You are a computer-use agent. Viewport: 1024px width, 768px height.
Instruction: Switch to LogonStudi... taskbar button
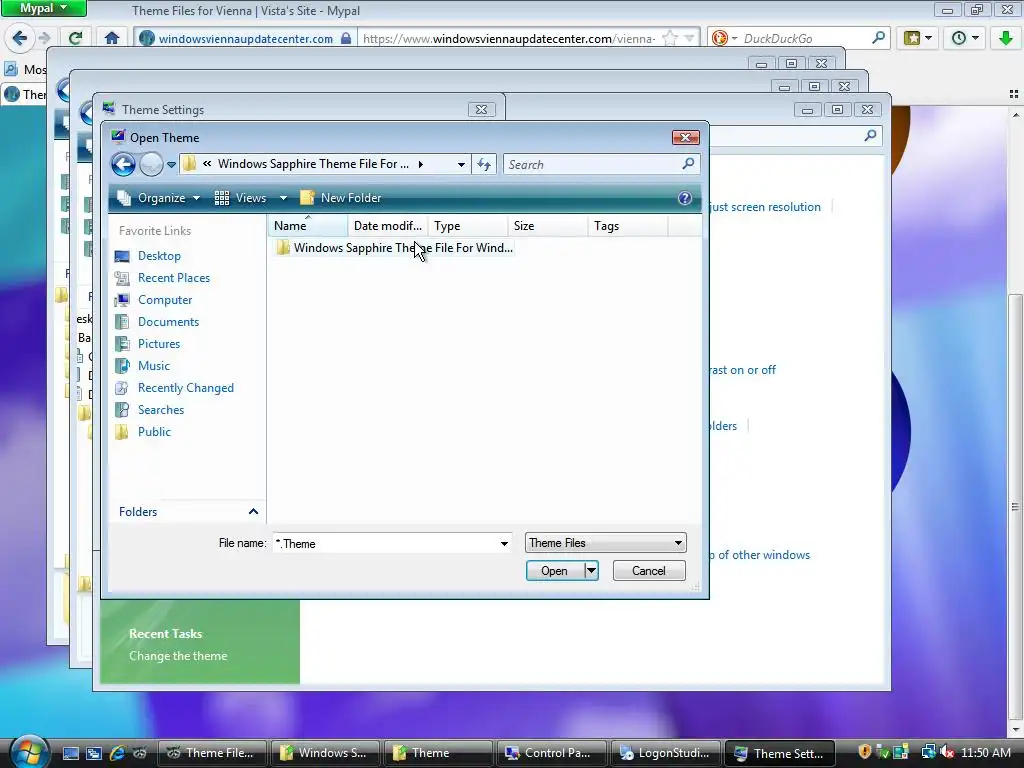click(664, 753)
